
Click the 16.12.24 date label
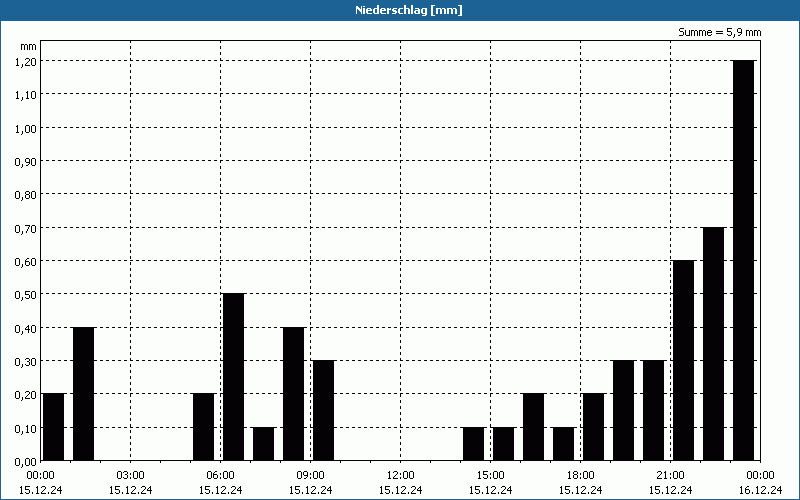tap(760, 490)
